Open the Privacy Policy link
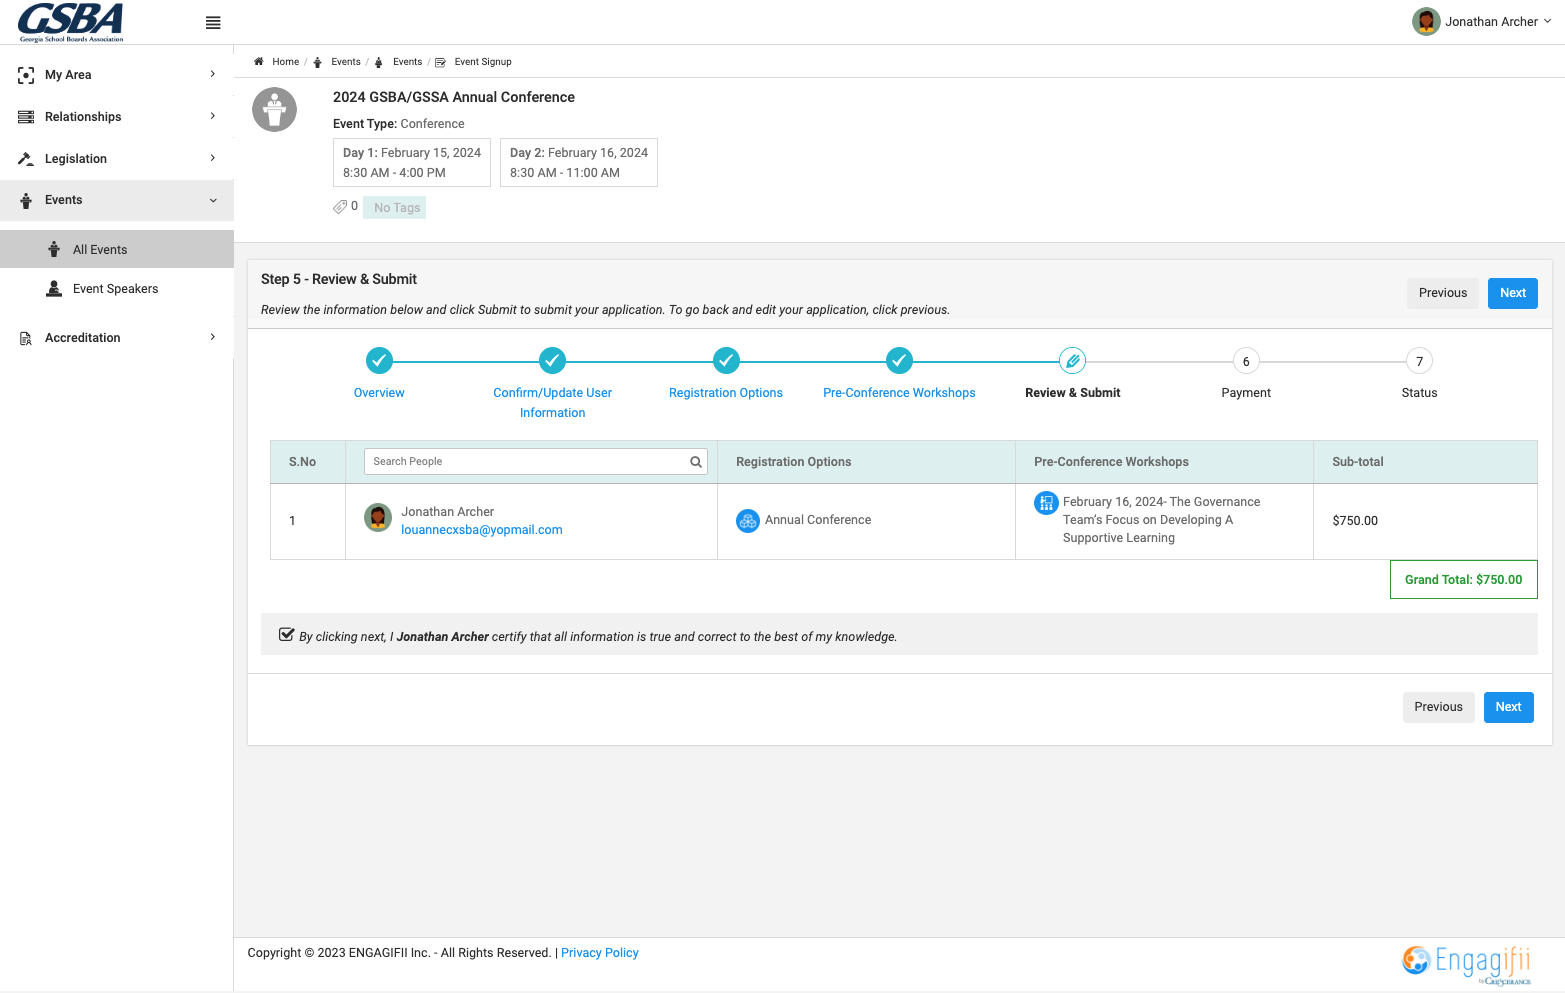 coord(600,953)
